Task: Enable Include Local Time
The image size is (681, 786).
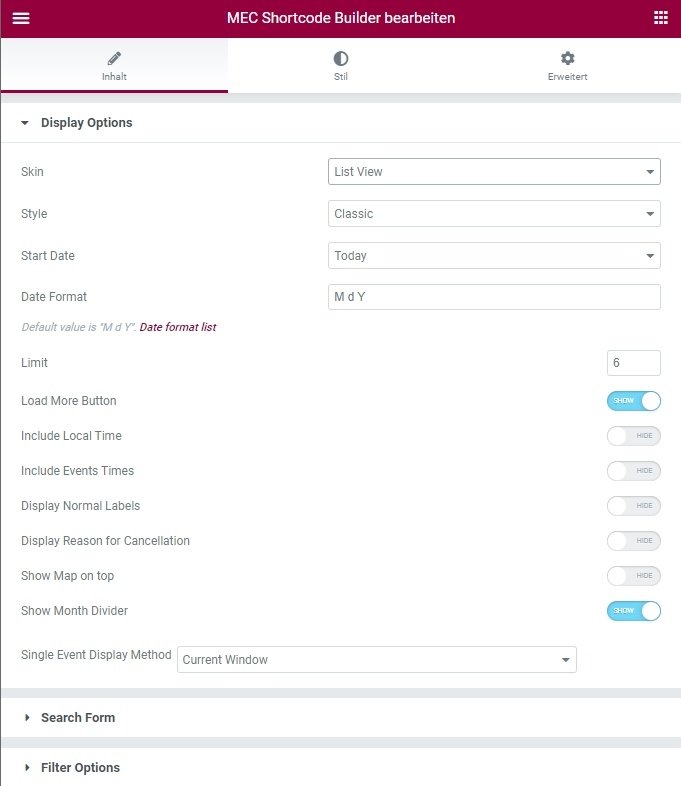Action: [x=634, y=436]
